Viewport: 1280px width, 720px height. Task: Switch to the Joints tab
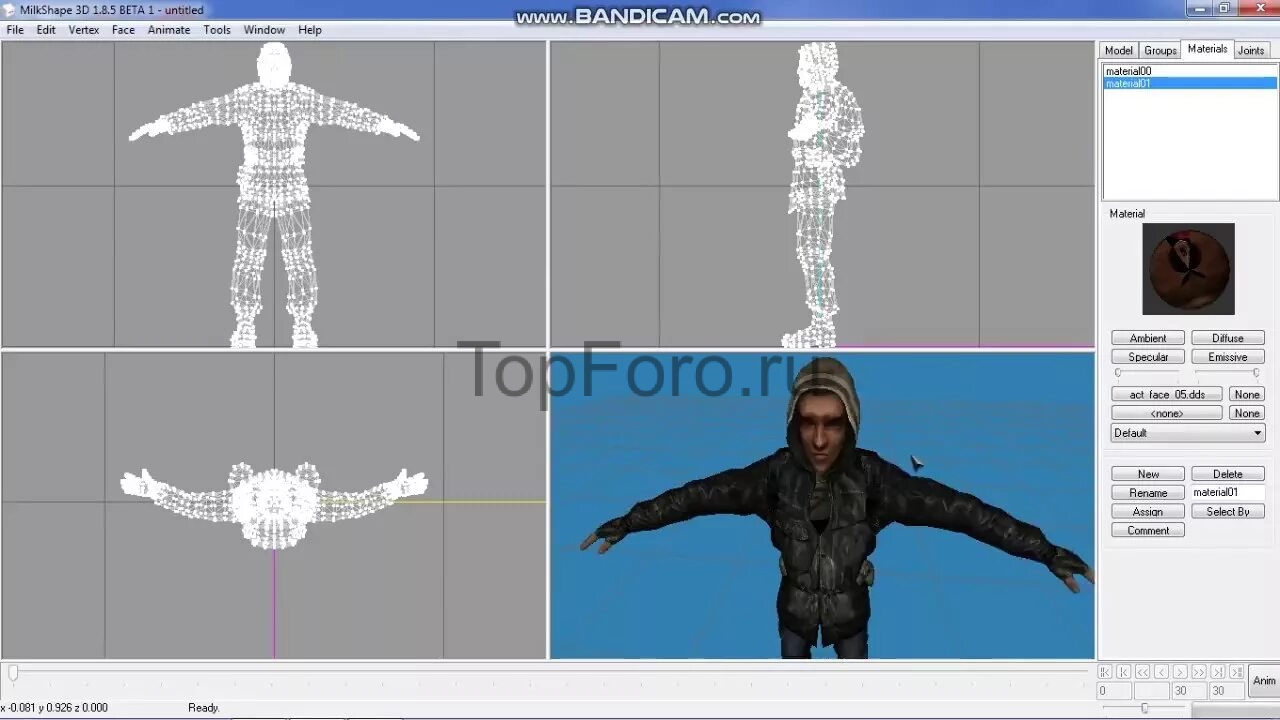pyautogui.click(x=1251, y=50)
